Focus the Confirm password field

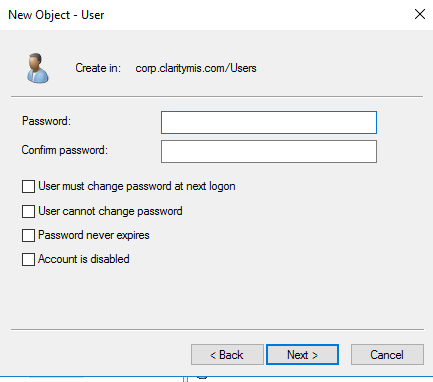point(269,152)
